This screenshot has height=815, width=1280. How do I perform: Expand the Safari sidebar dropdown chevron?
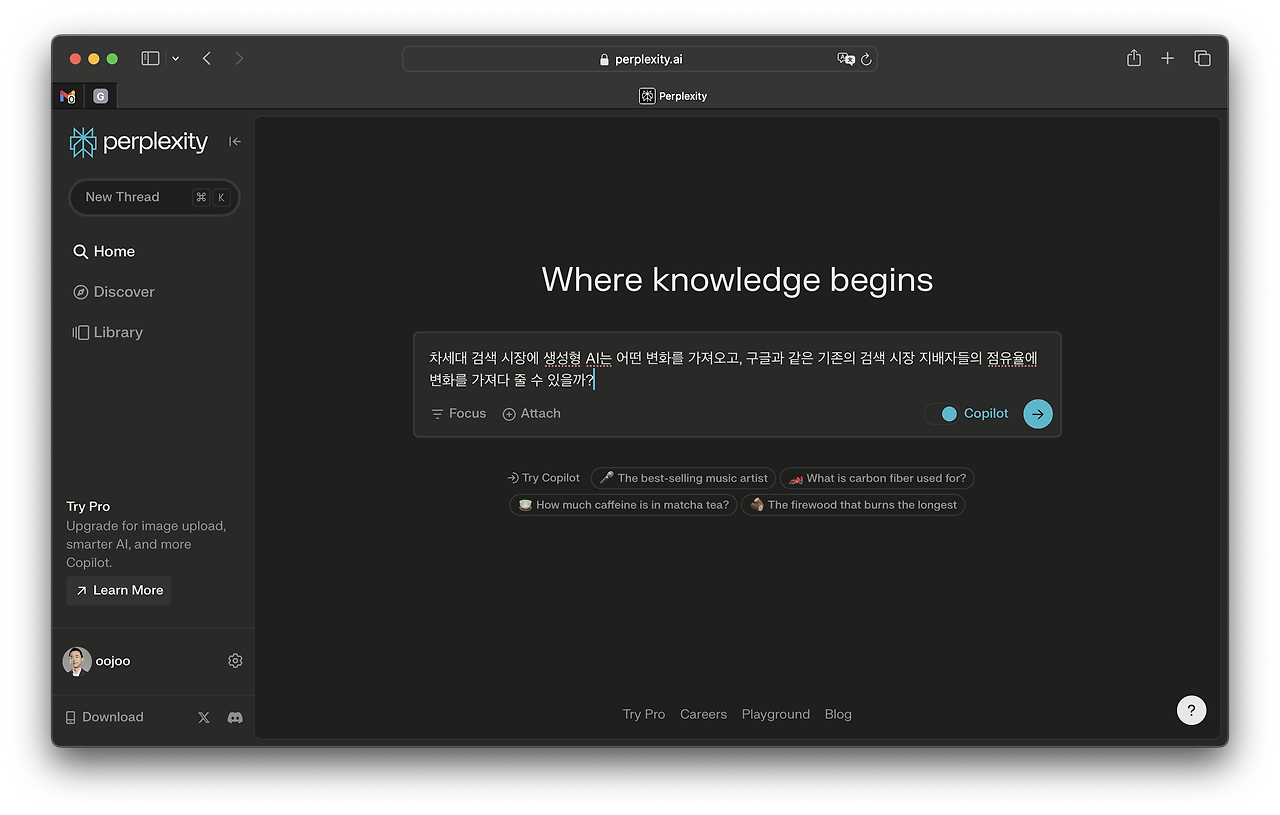176,59
